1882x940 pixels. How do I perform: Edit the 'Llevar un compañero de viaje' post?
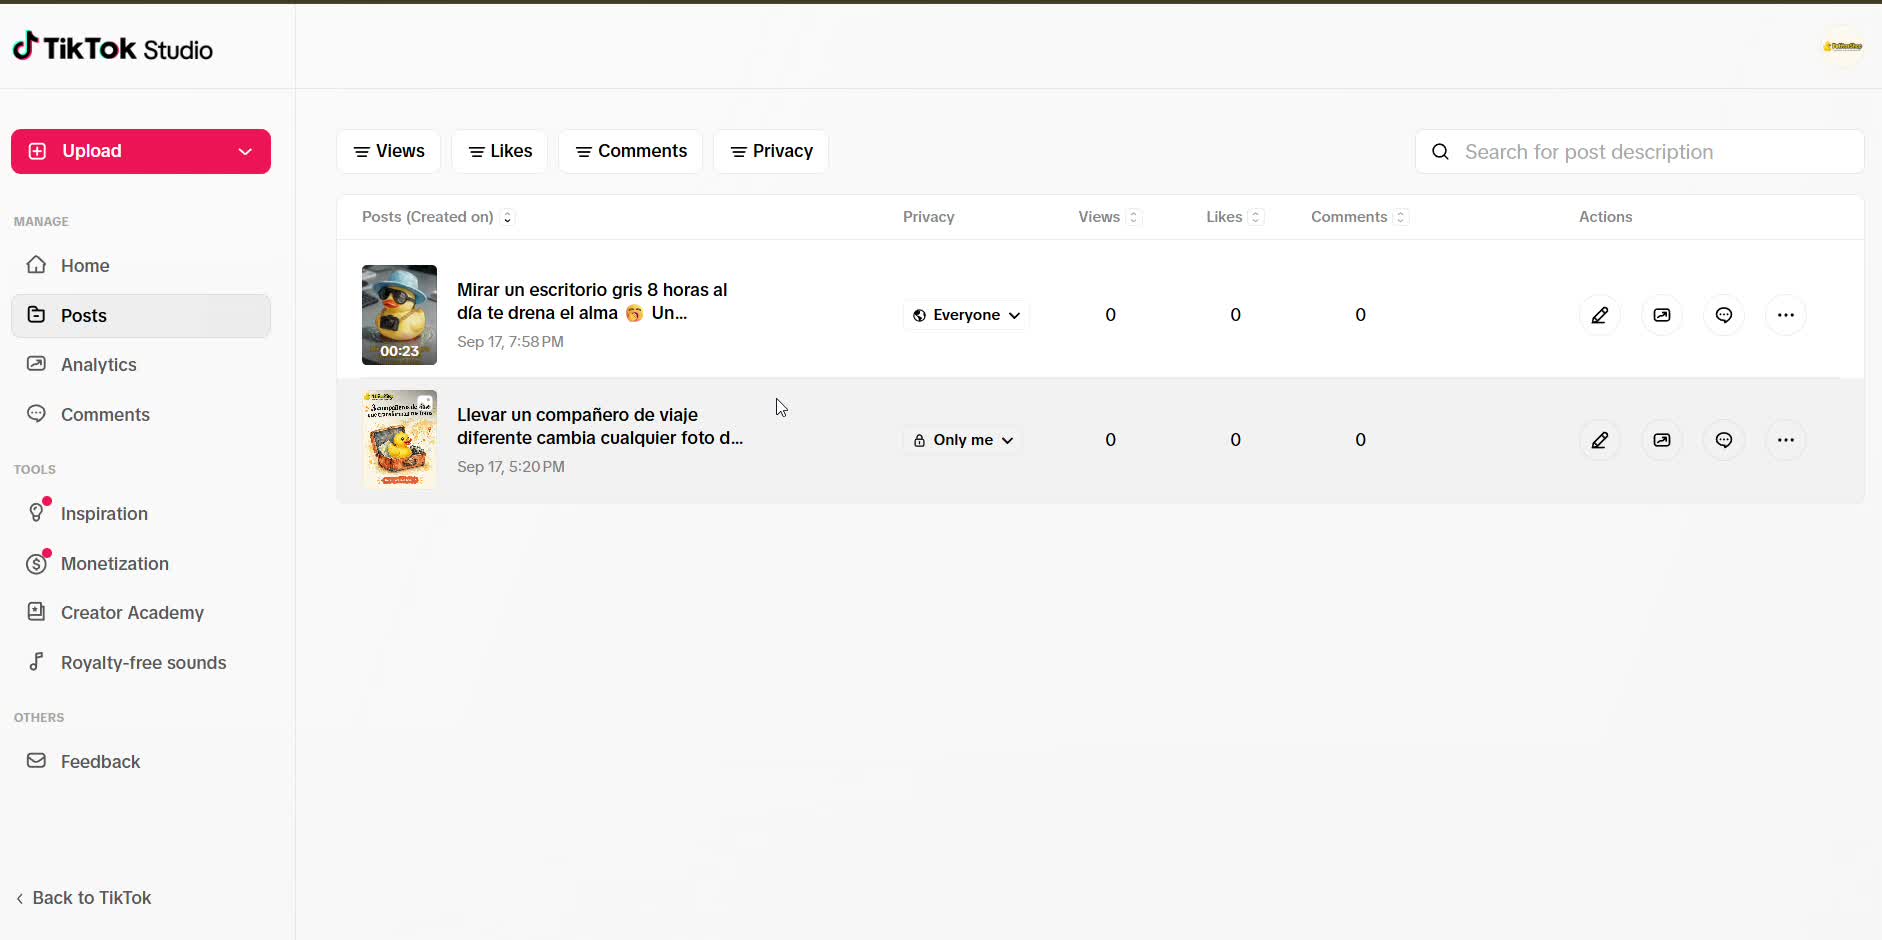[1600, 440]
